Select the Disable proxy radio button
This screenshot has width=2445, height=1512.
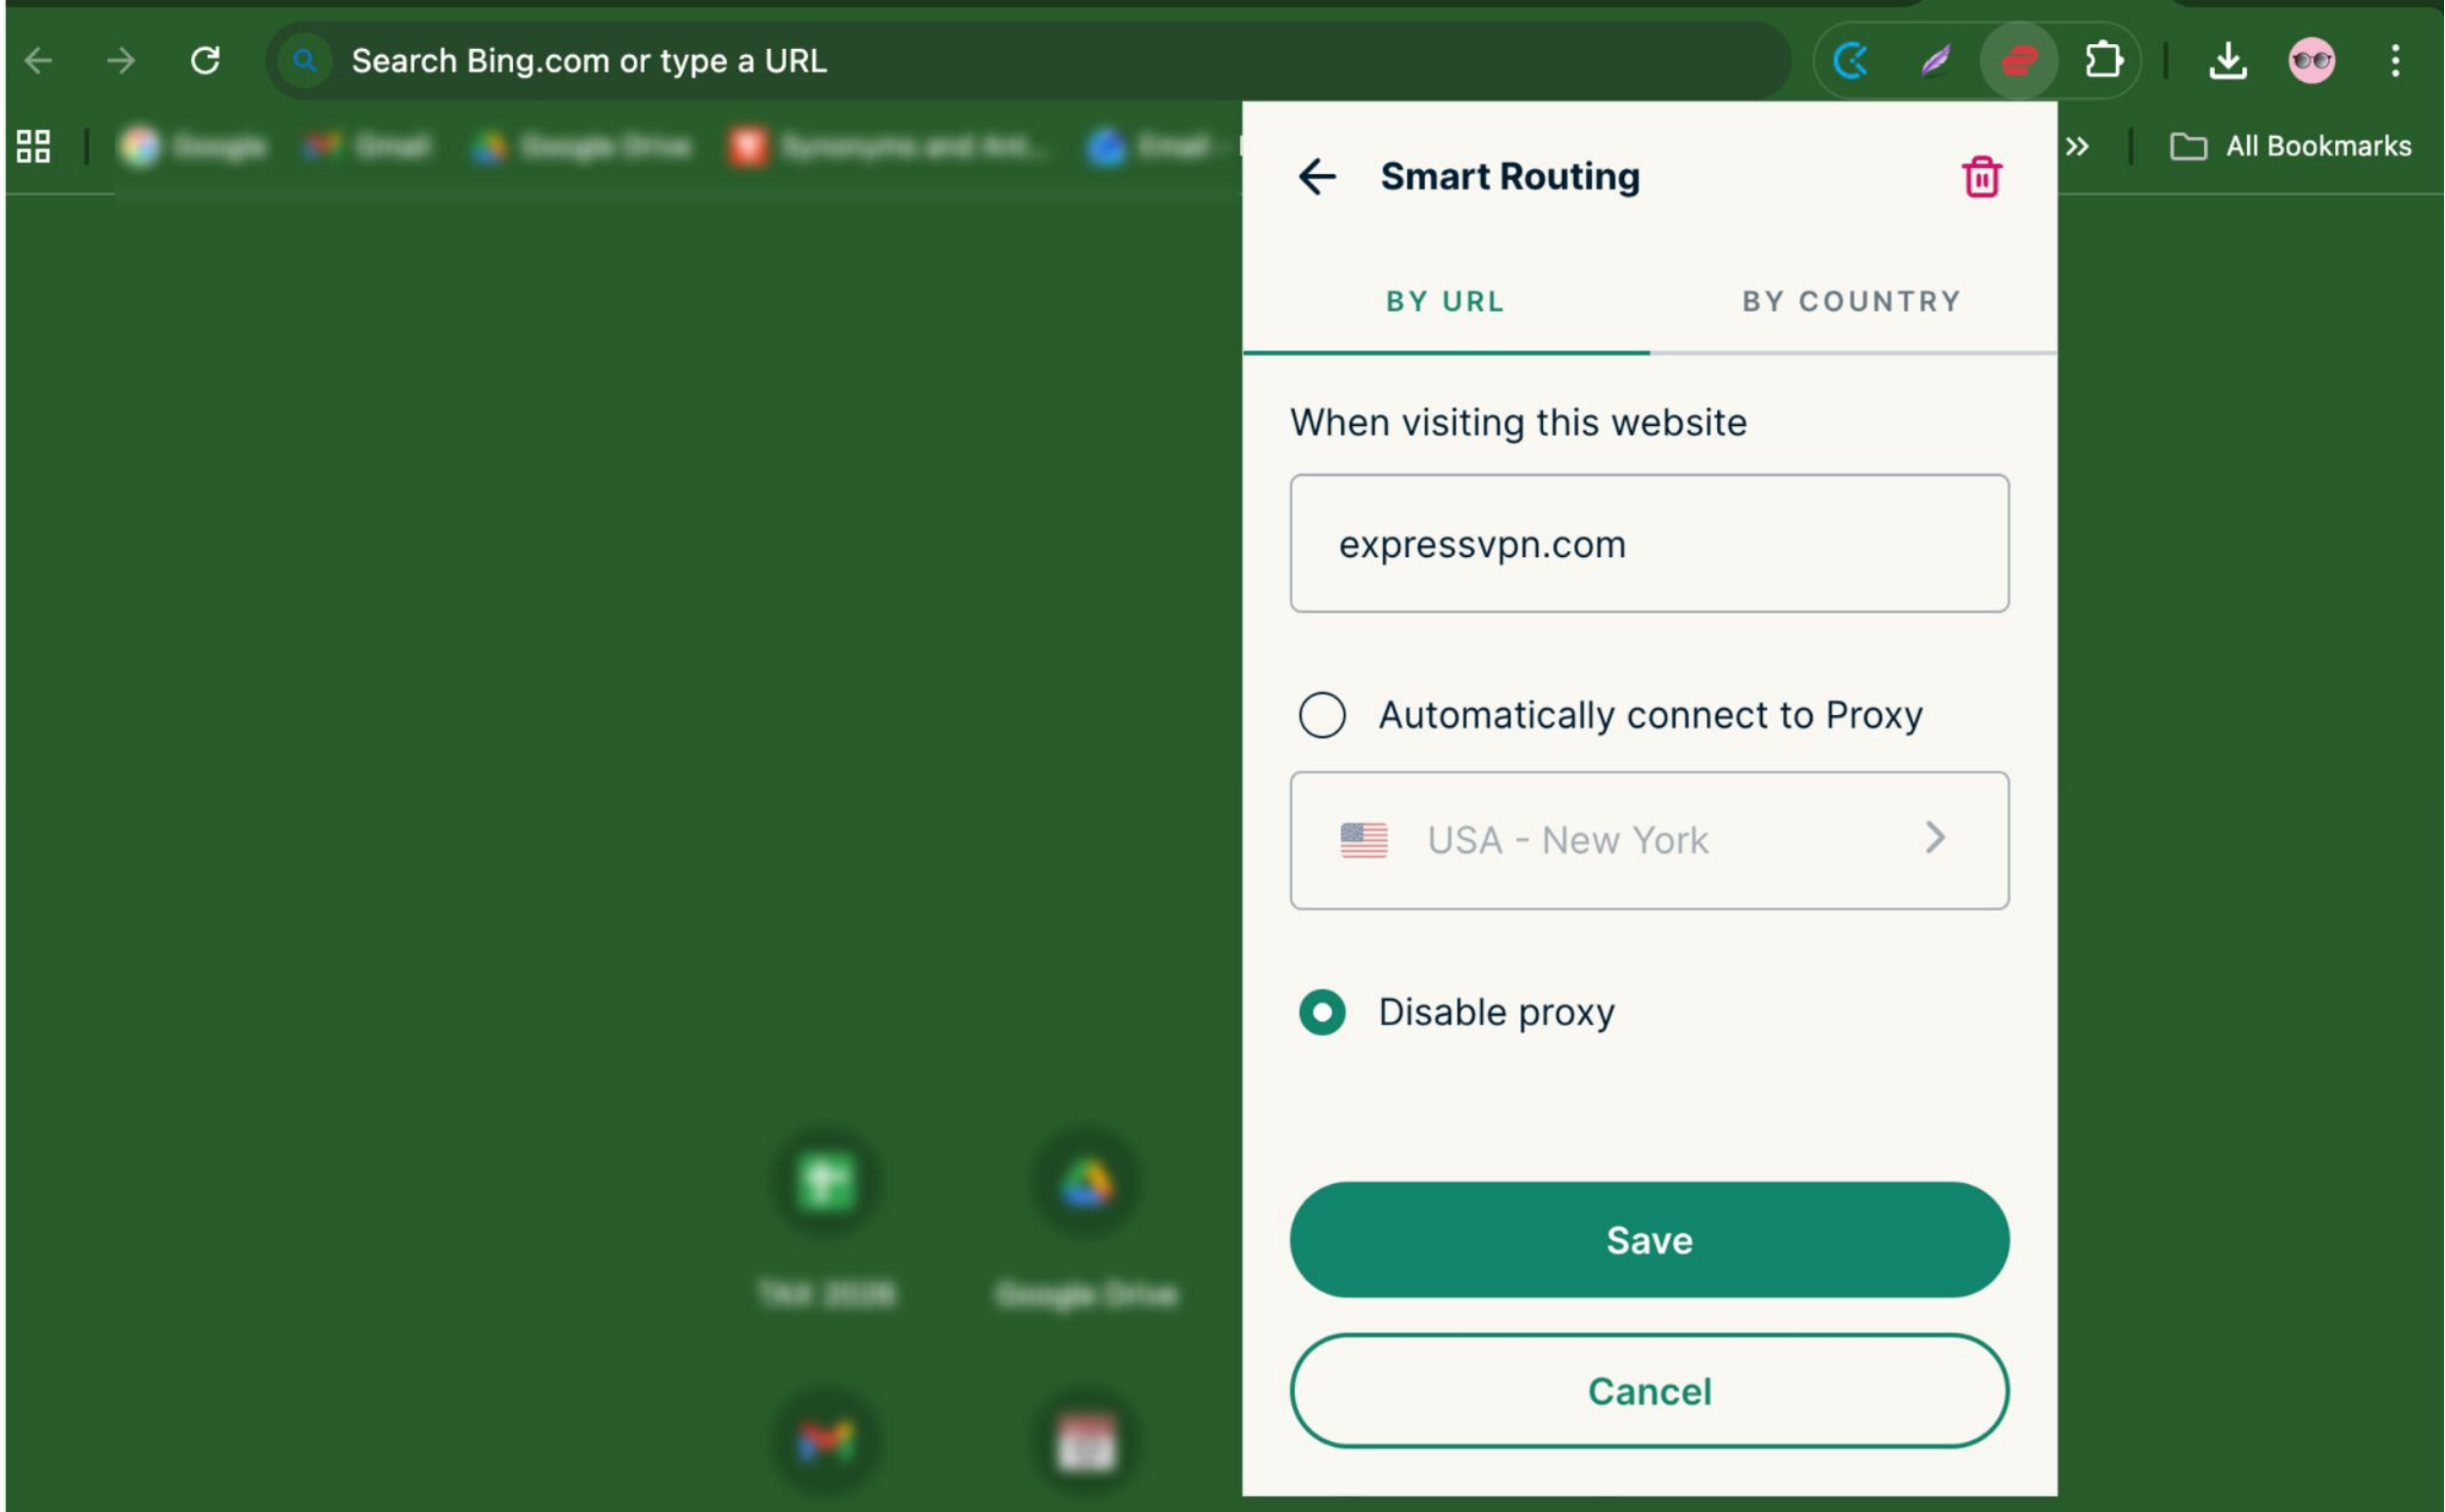(x=1322, y=1013)
